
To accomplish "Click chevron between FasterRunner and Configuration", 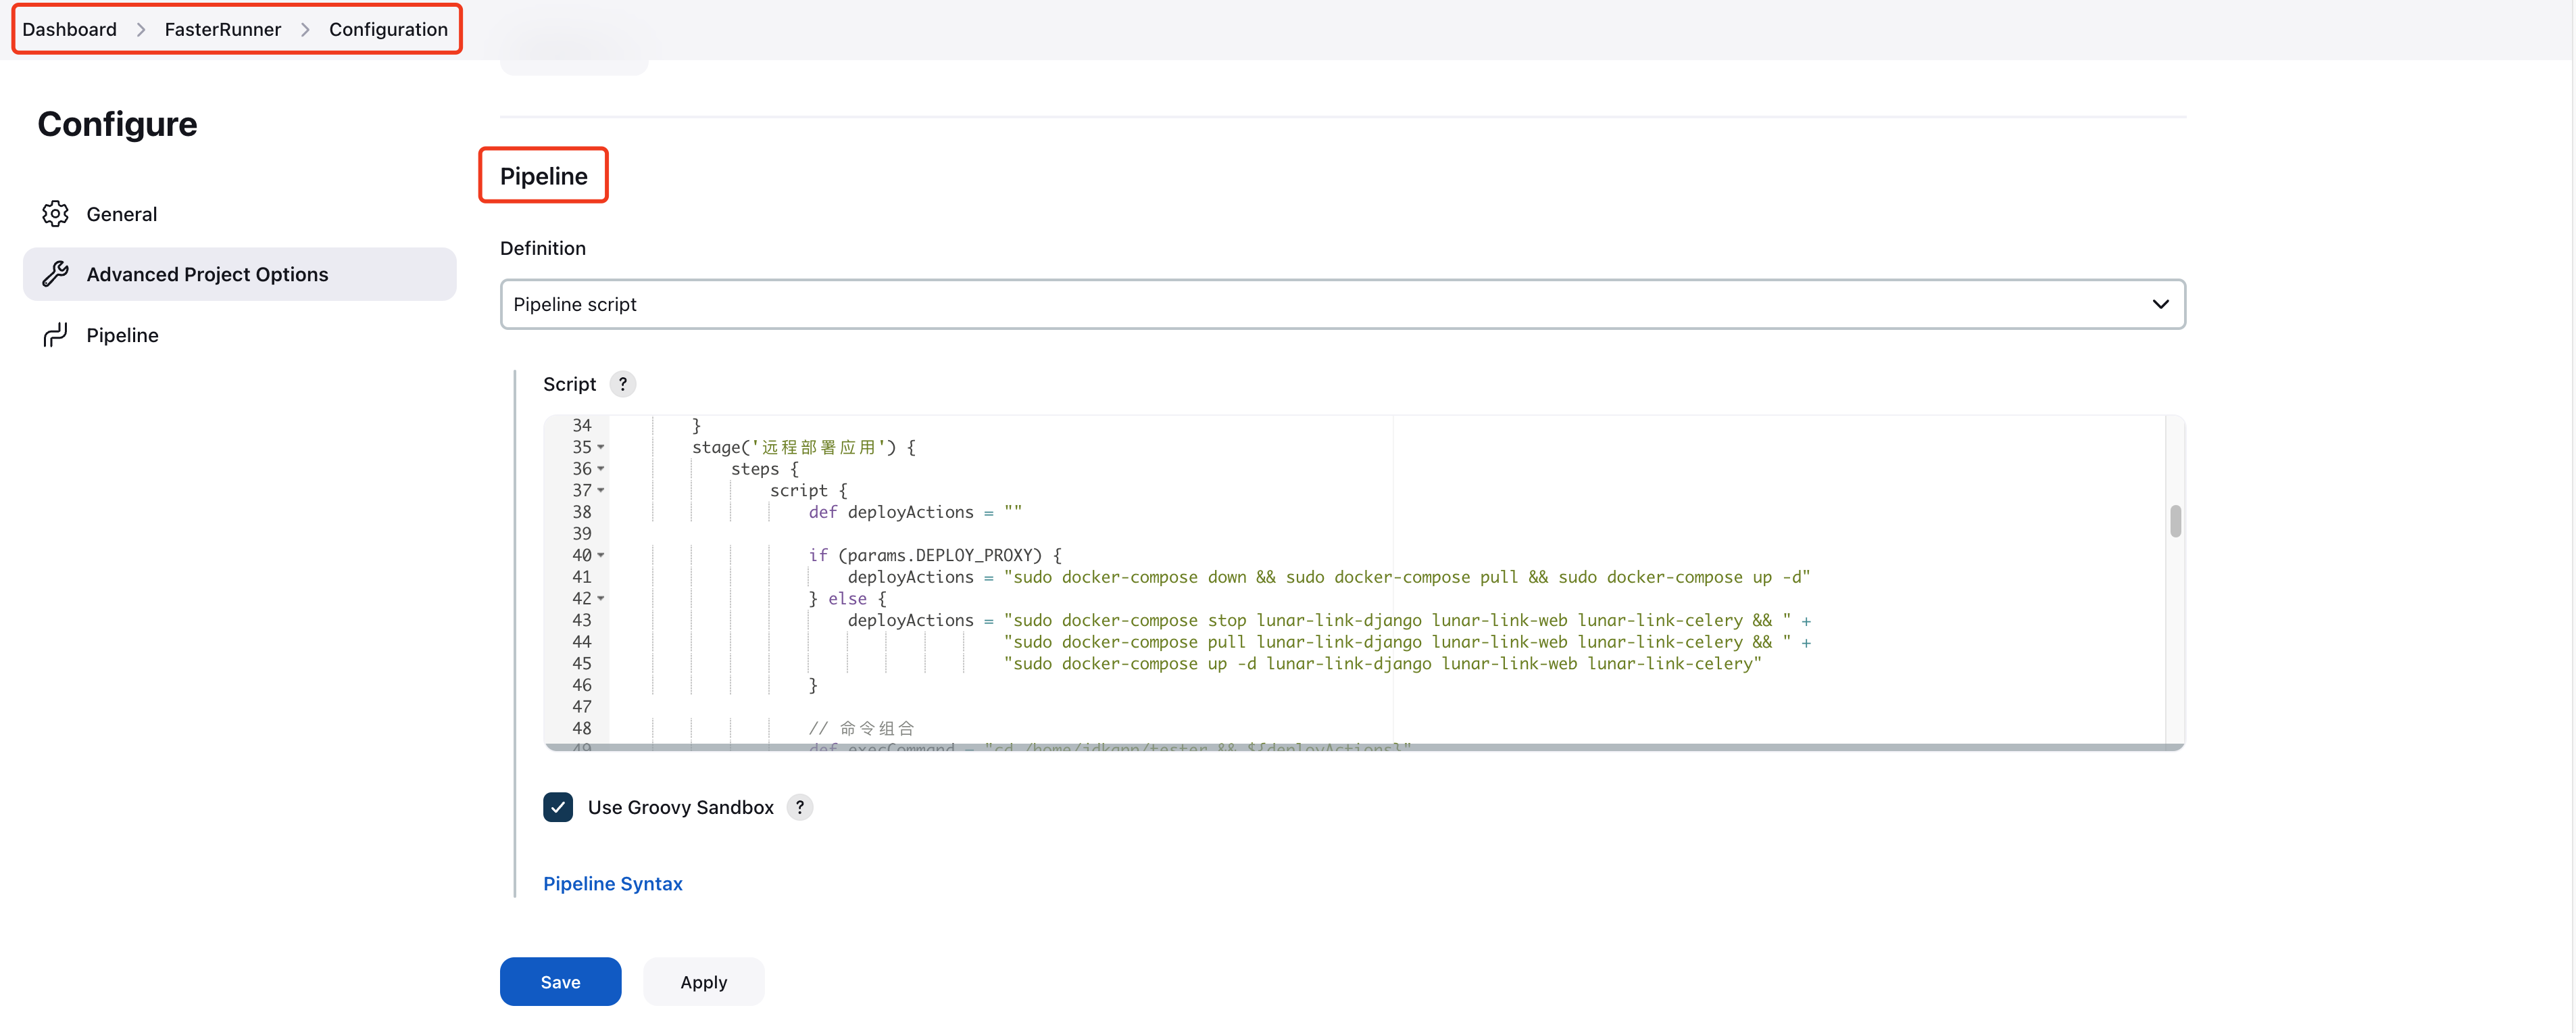I will (305, 30).
